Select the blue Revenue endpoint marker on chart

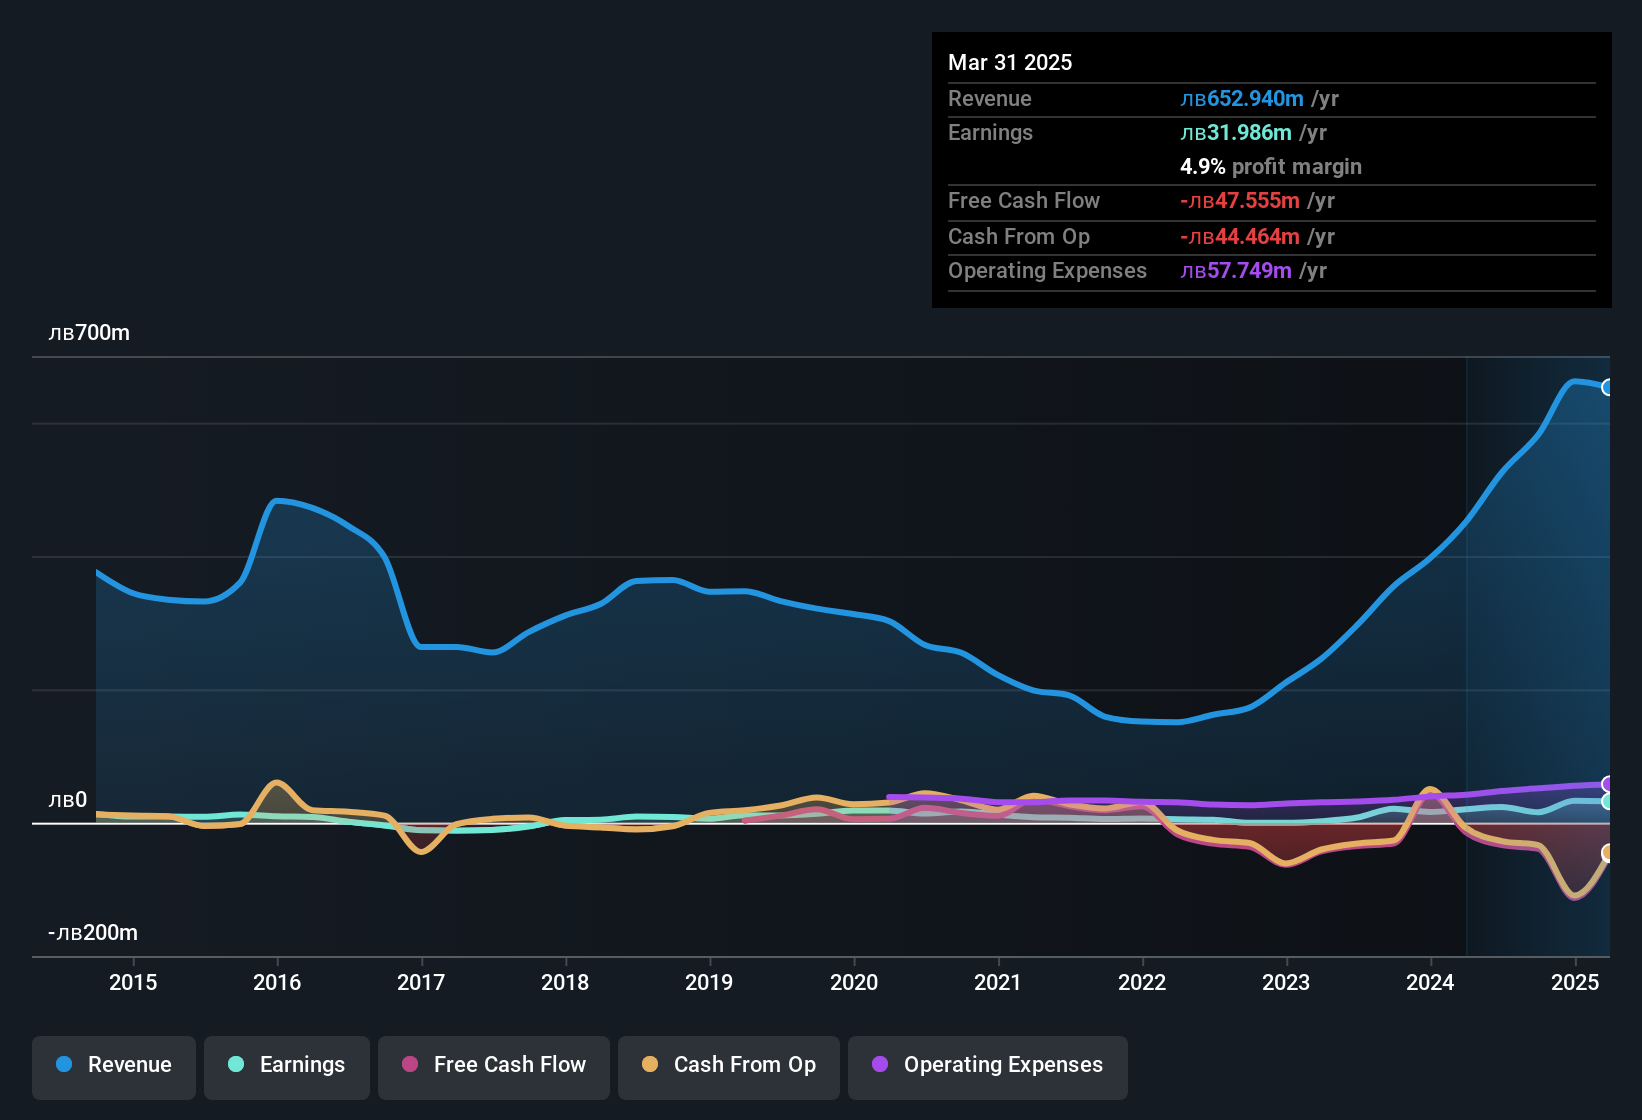[x=1607, y=387]
